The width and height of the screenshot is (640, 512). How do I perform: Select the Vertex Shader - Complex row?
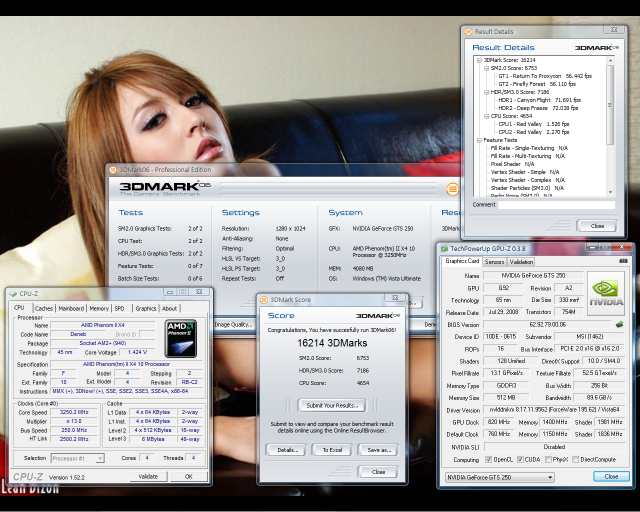(528, 180)
